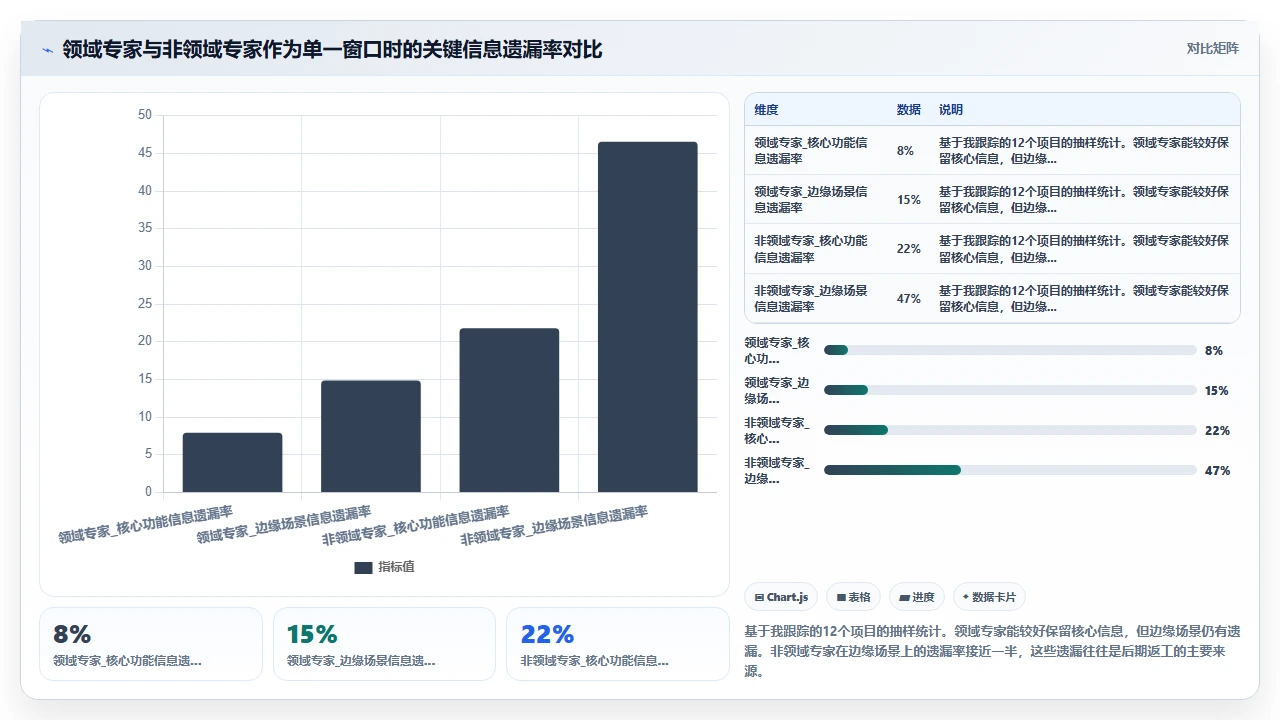Click the 数据卡片 tag sparkle icon
The height and width of the screenshot is (720, 1280).
point(965,597)
